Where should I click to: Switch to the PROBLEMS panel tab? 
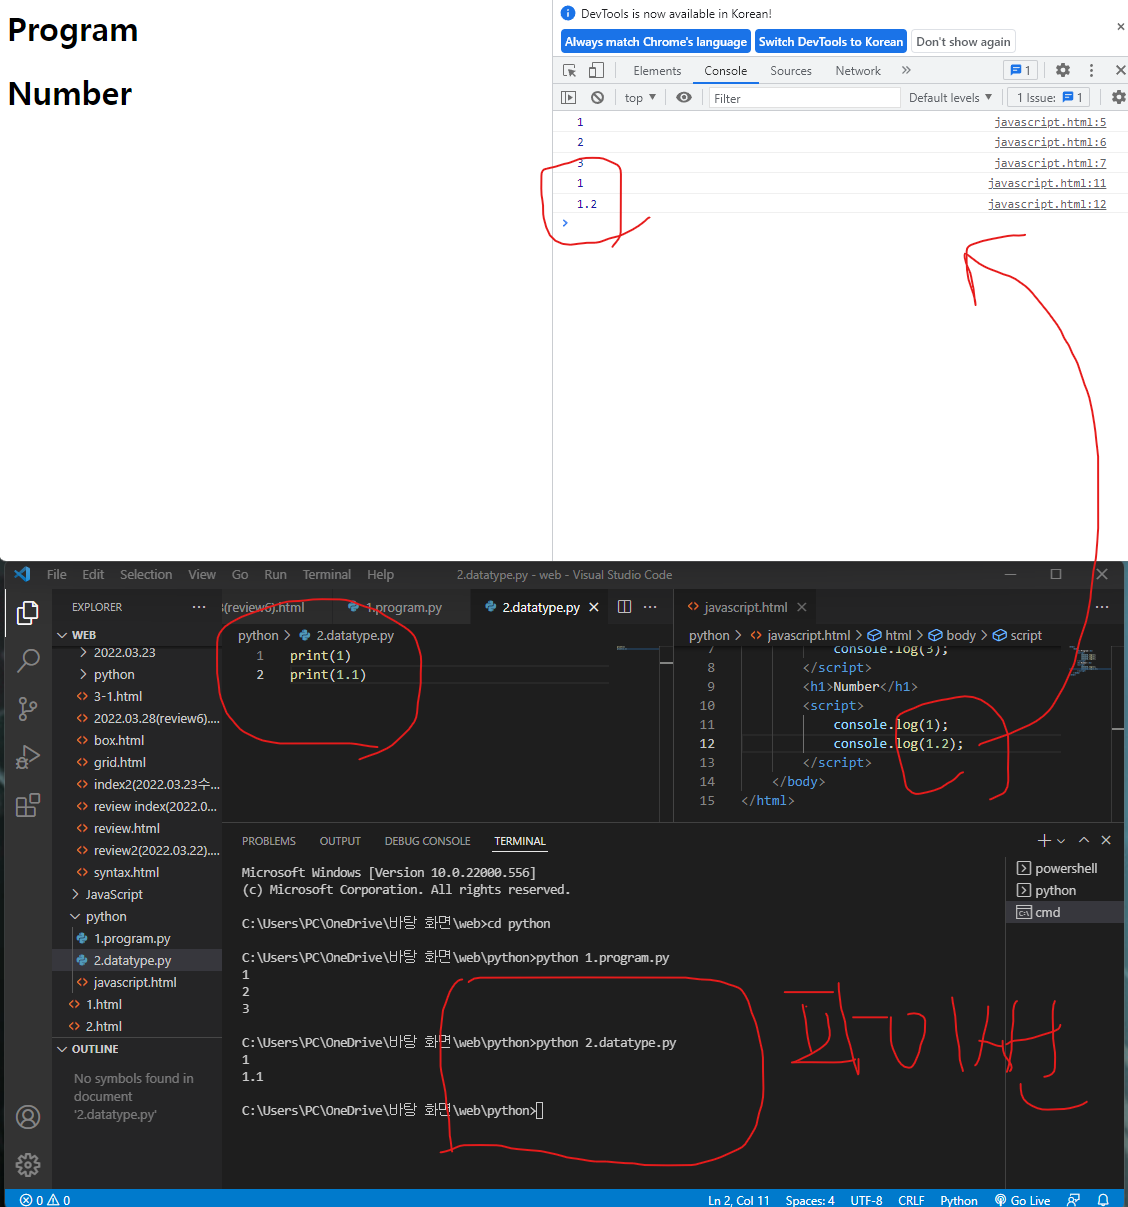coord(269,841)
